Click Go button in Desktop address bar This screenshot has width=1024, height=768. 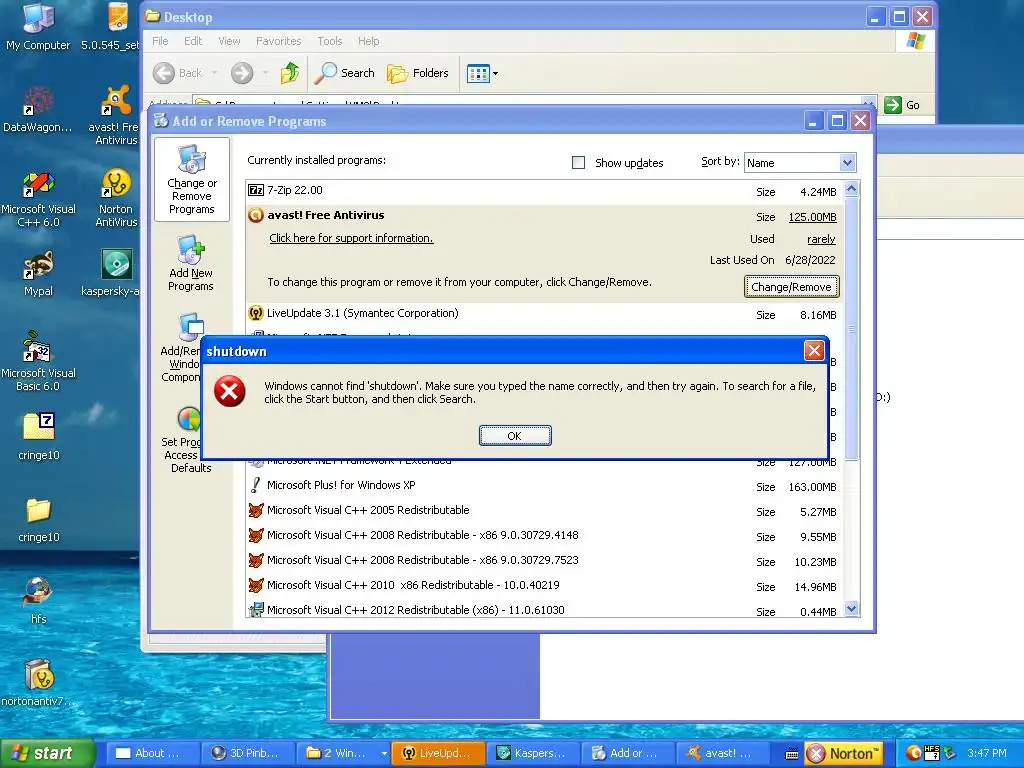pos(903,105)
